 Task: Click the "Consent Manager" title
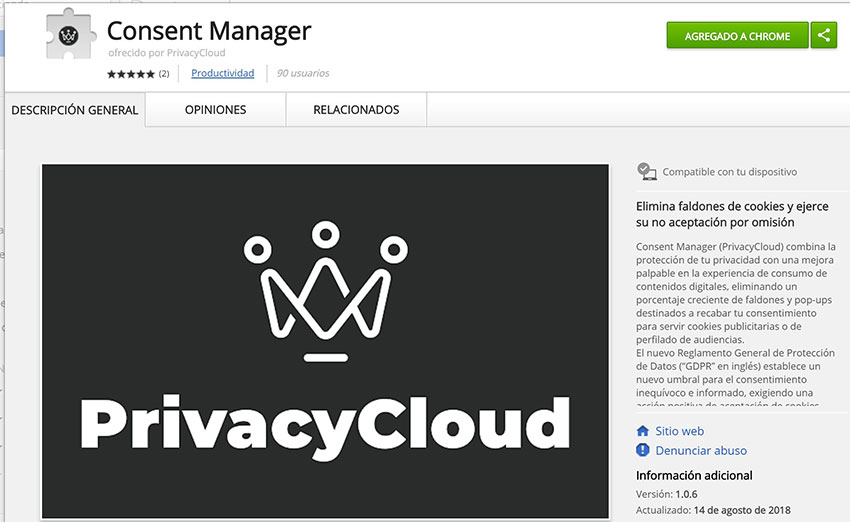[x=209, y=31]
